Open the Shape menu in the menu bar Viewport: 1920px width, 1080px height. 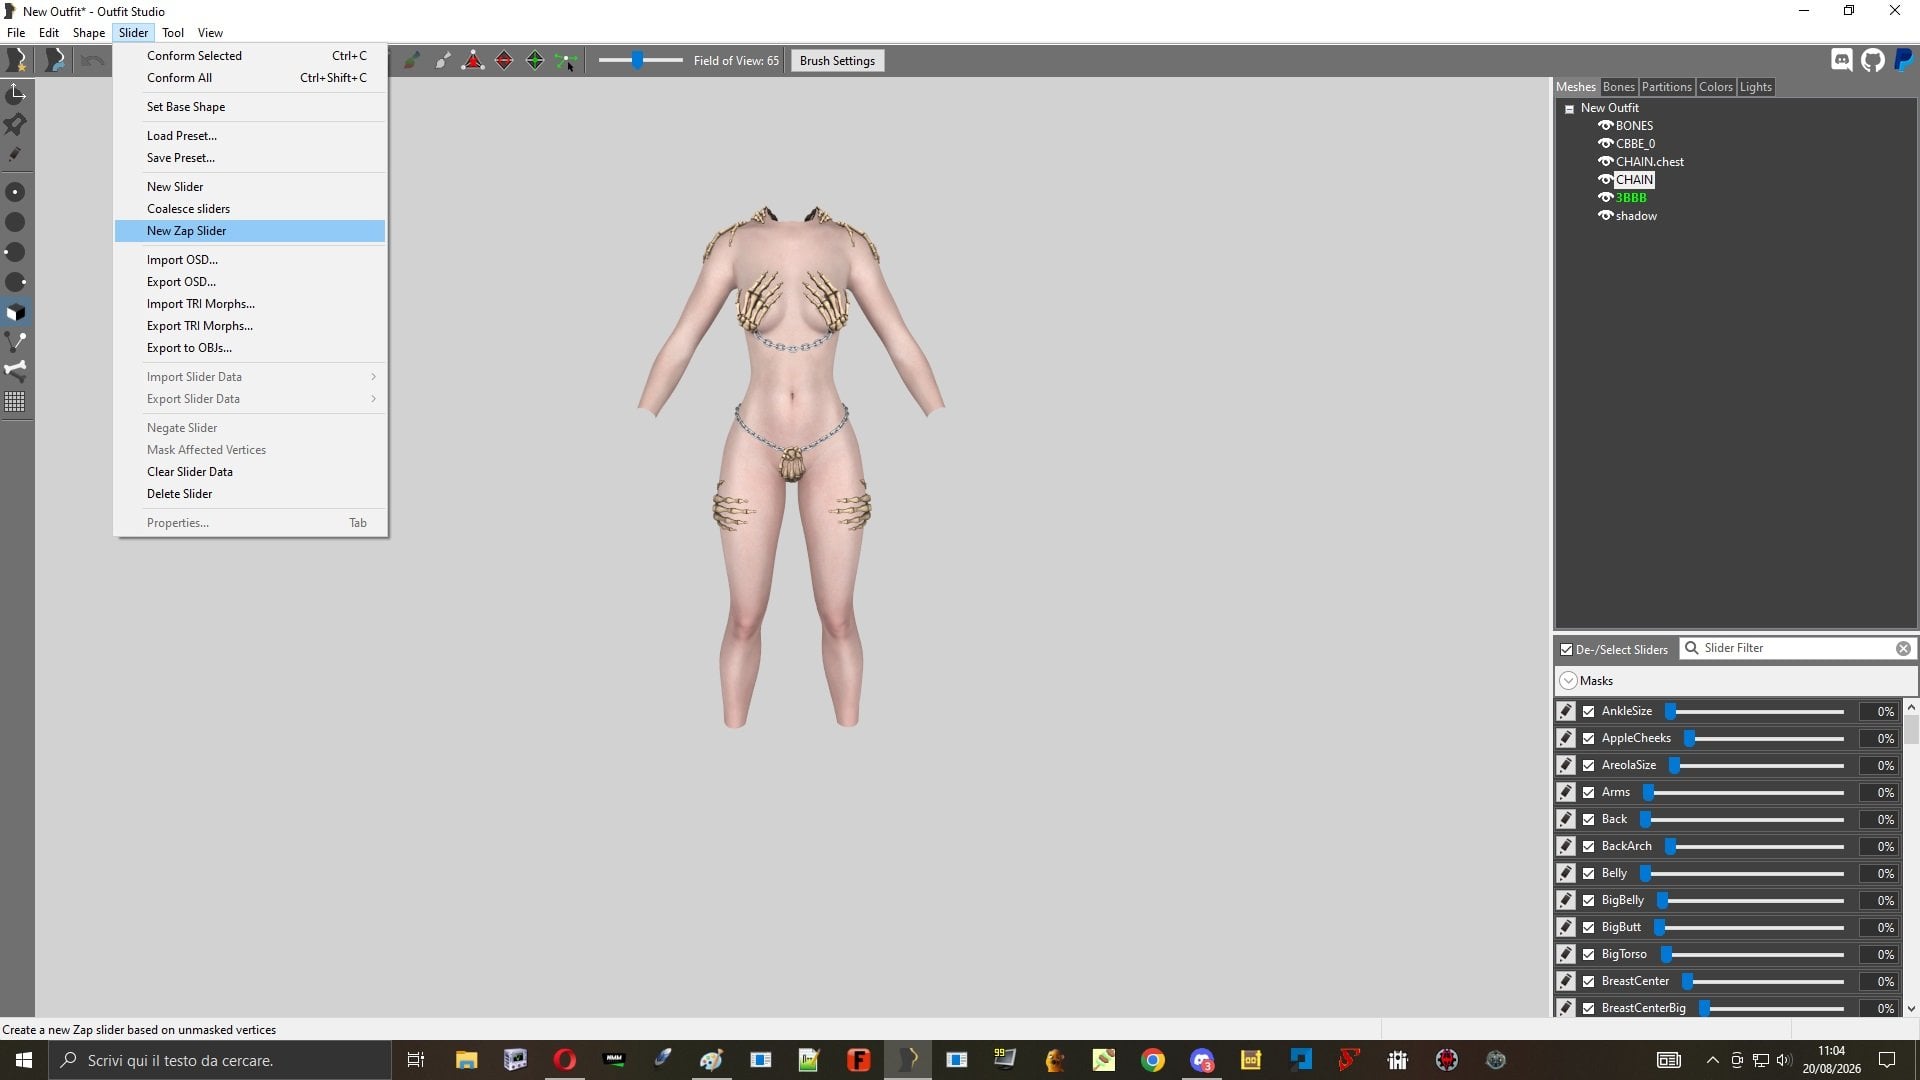(88, 33)
